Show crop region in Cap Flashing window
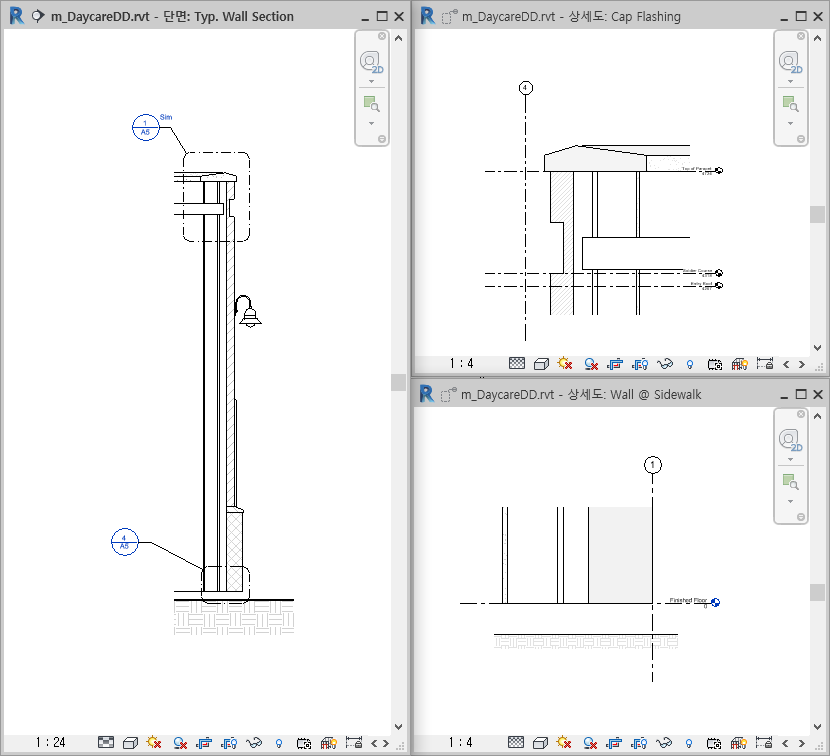 click(x=640, y=364)
